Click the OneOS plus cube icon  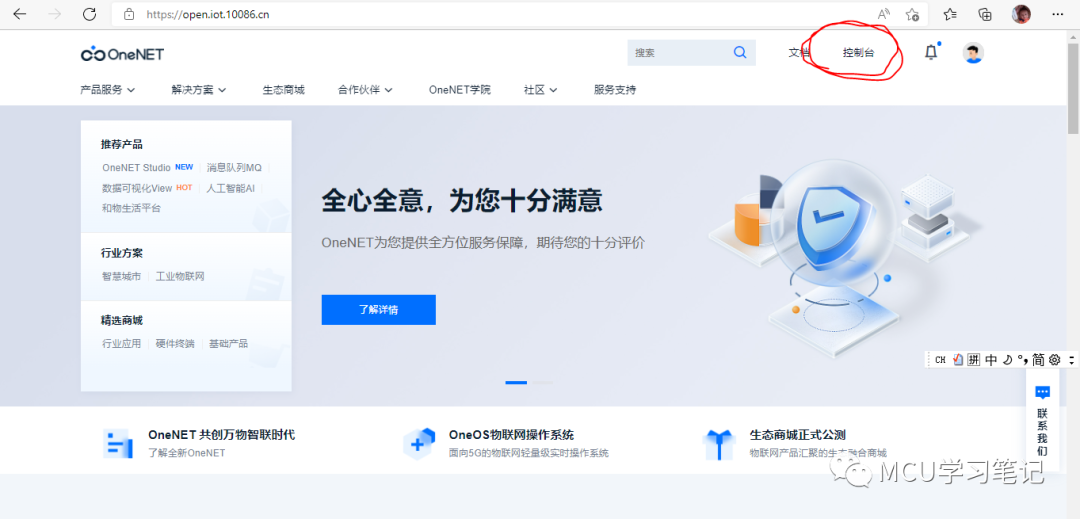pos(419,443)
